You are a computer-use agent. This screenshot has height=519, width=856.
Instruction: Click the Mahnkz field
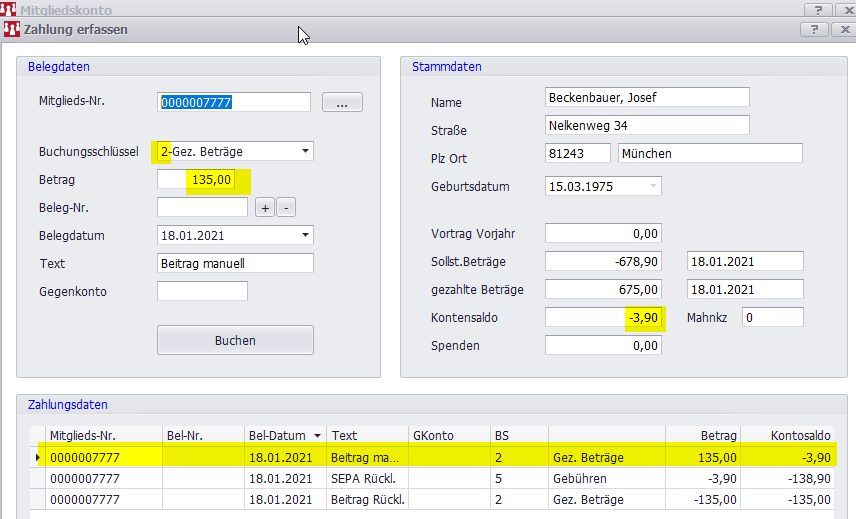[x=772, y=318]
